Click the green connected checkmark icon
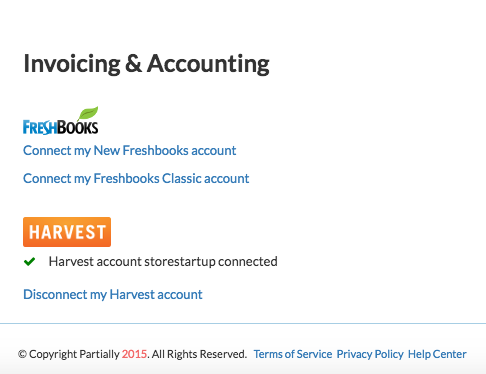Viewport: 486px width, 374px height. click(29, 262)
